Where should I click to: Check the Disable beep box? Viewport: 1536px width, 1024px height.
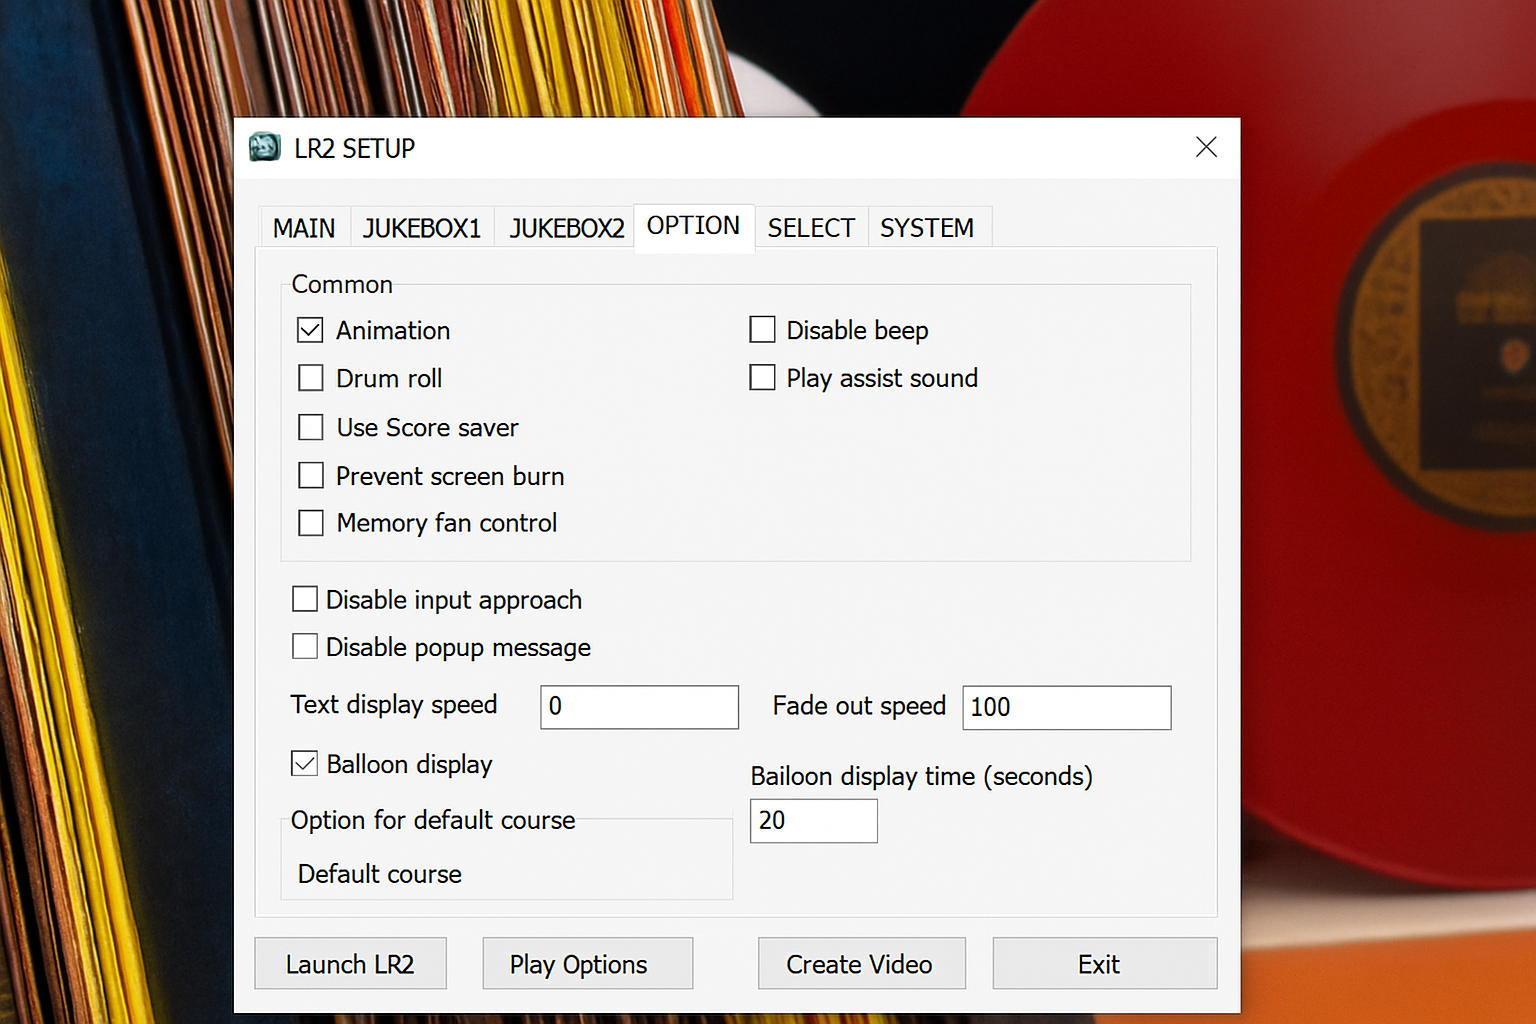[762, 329]
